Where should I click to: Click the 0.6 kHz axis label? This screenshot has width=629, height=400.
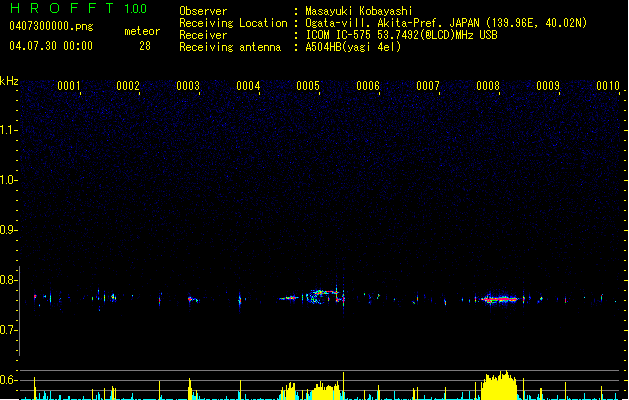[8, 380]
